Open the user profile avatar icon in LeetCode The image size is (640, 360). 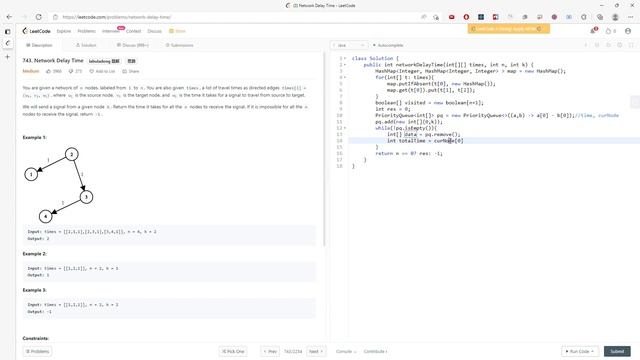pyautogui.click(x=628, y=31)
